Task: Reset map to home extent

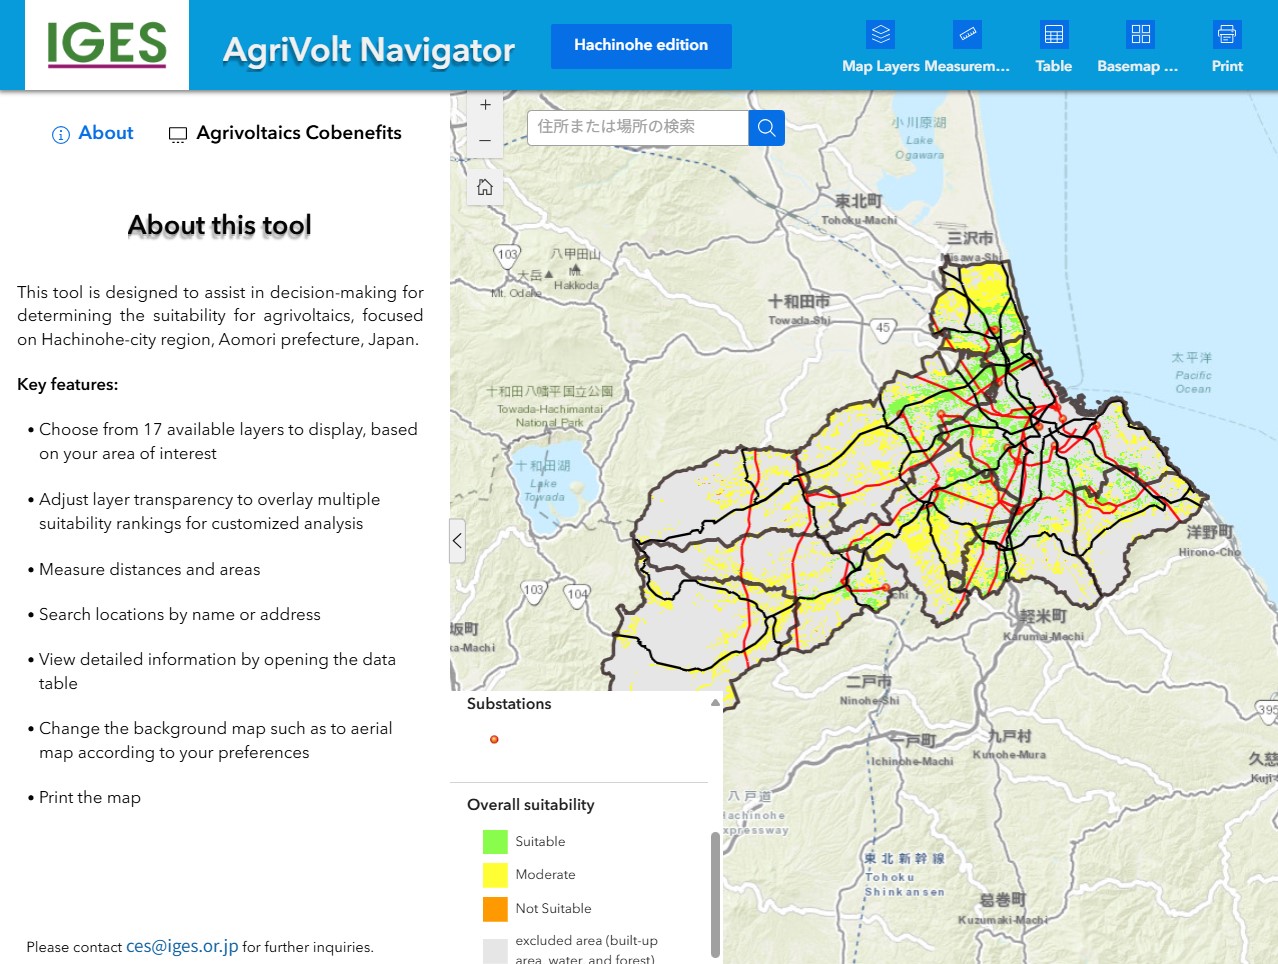Action: pos(485,187)
